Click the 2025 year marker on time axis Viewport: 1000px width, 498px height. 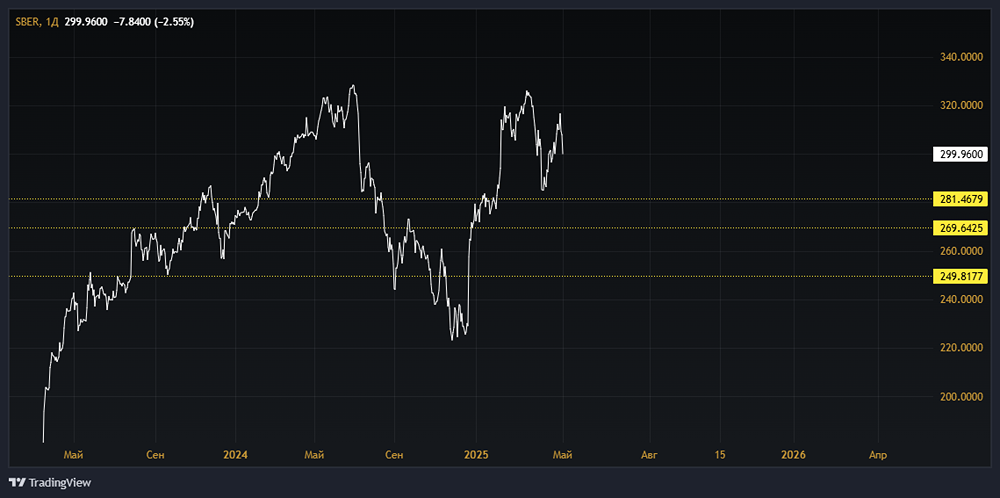(476, 455)
